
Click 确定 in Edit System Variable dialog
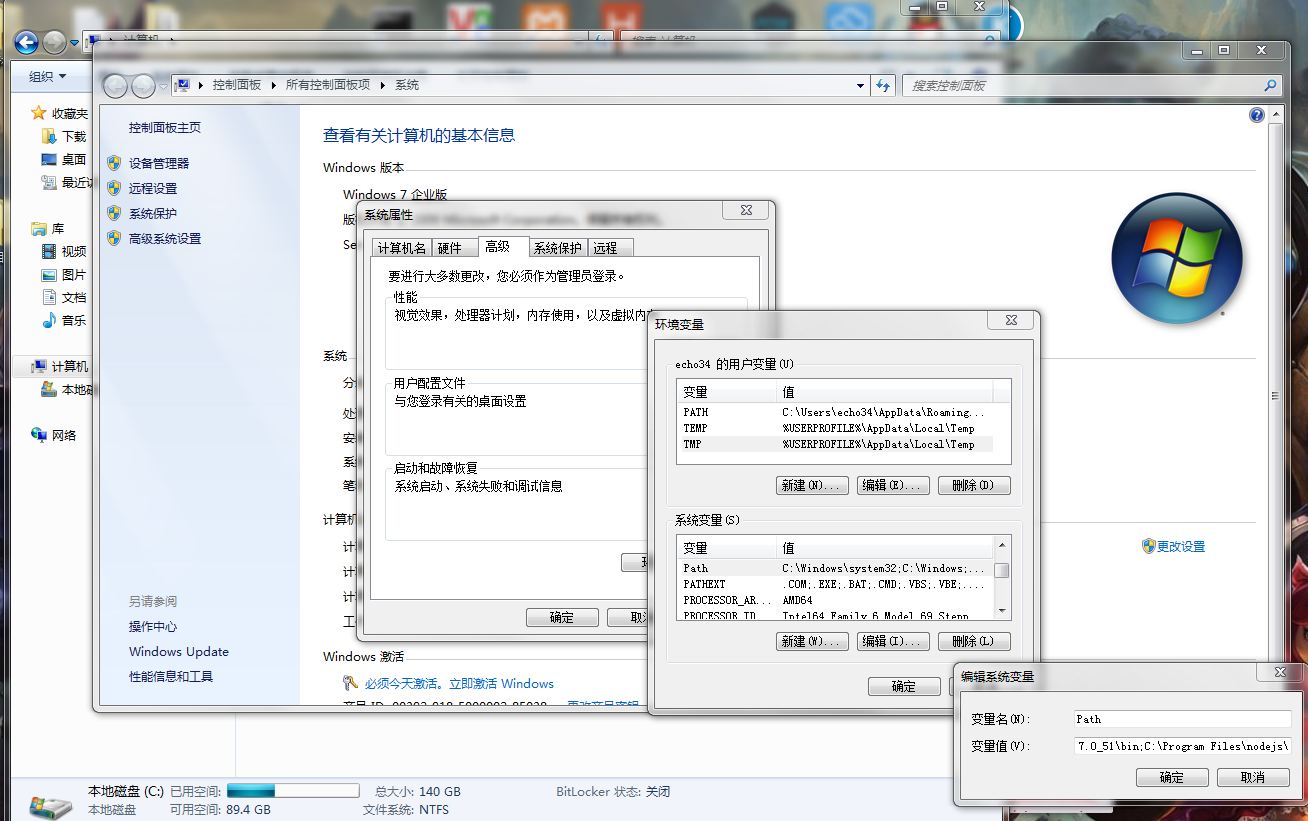(x=1172, y=777)
